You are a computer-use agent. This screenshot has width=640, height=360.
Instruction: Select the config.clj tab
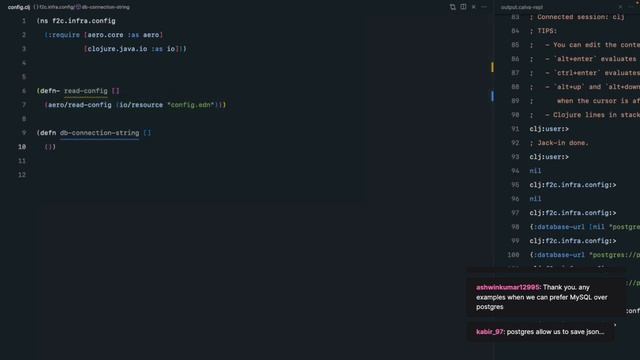18,7
